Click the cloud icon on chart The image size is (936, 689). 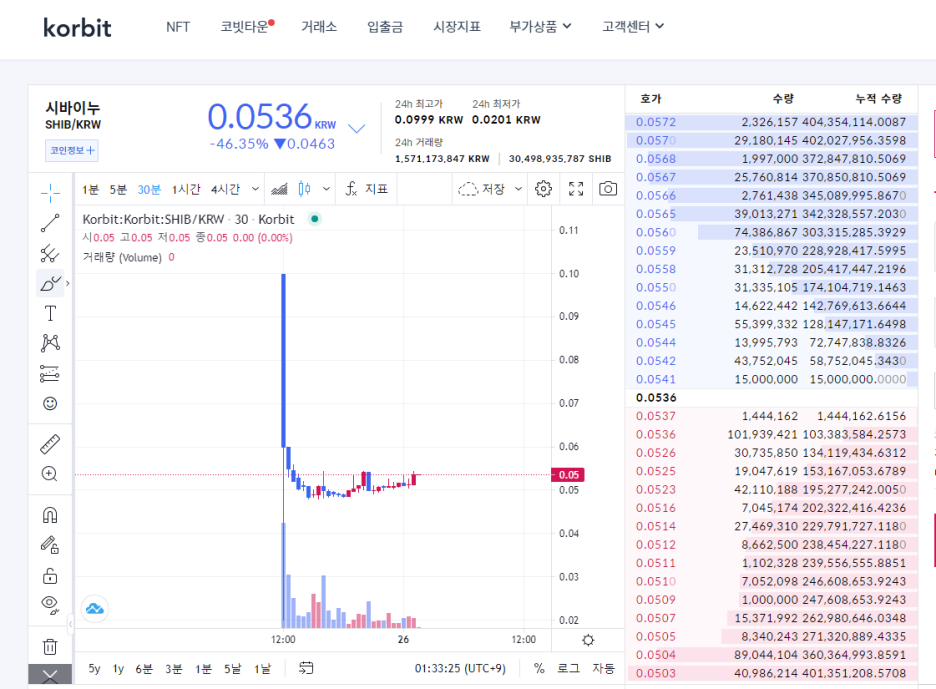point(94,609)
